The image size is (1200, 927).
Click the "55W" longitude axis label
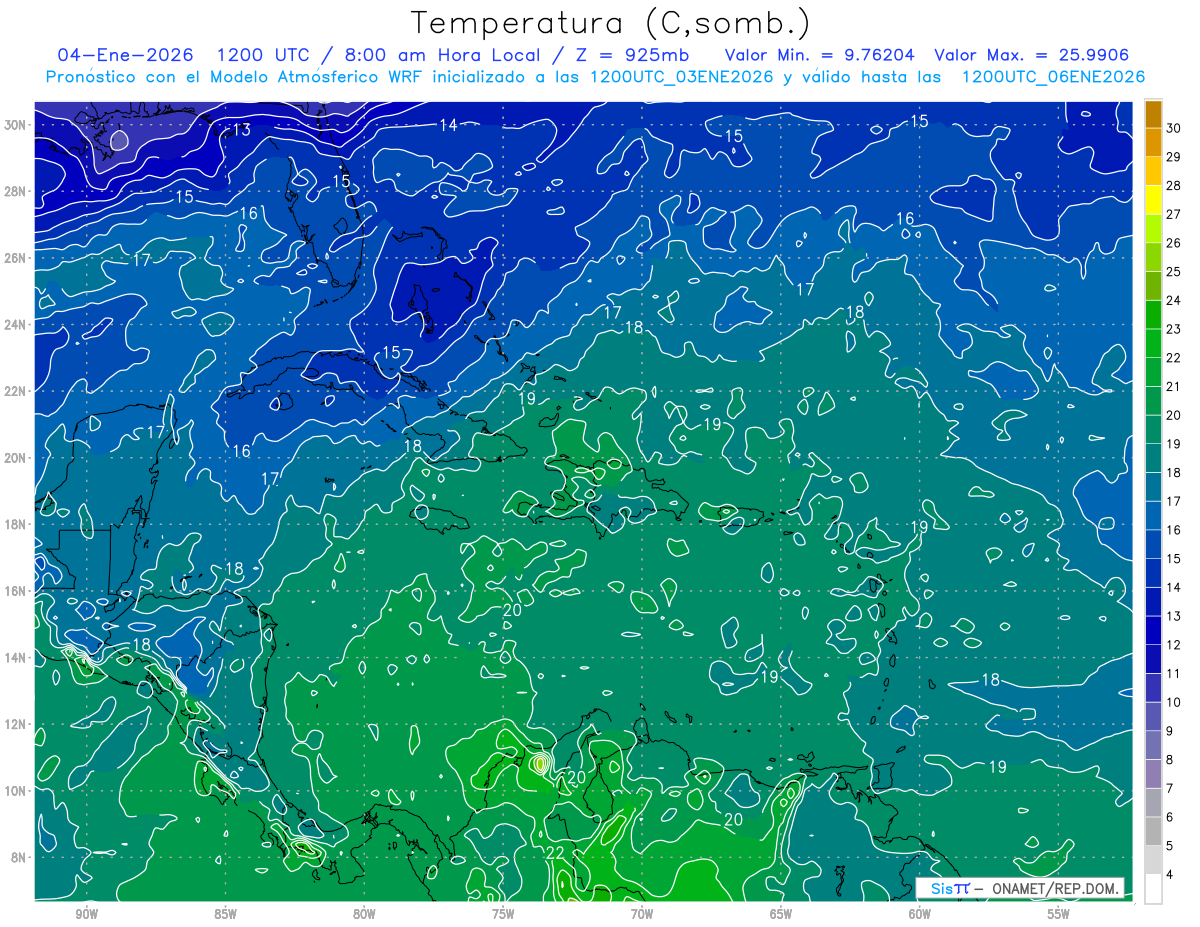pos(1059,914)
